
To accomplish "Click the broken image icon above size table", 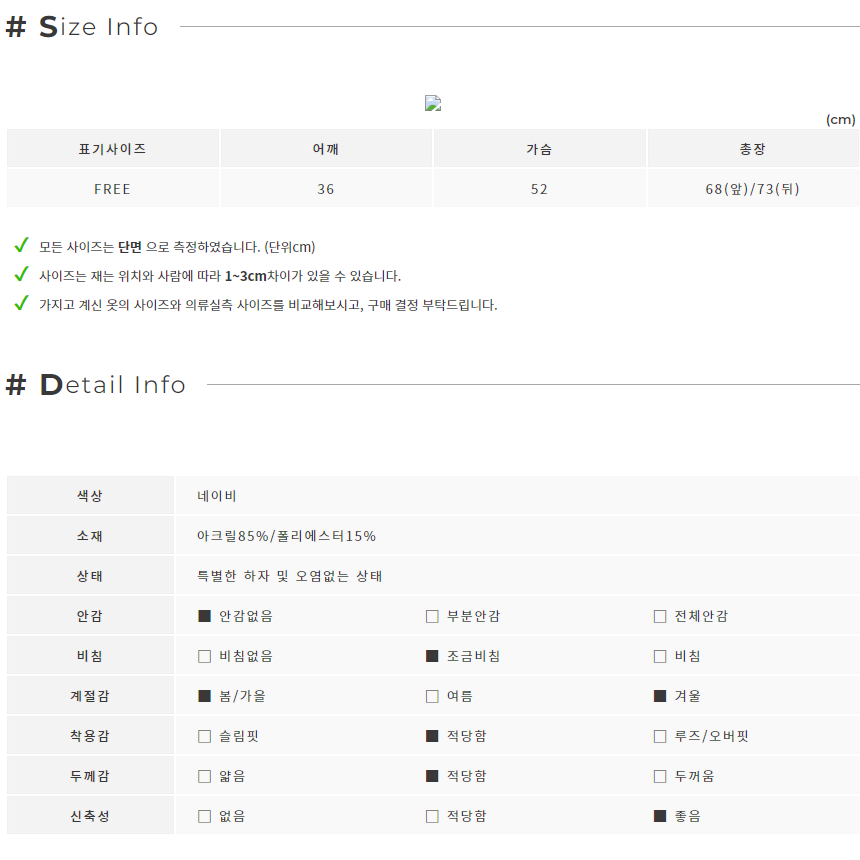I will [433, 103].
